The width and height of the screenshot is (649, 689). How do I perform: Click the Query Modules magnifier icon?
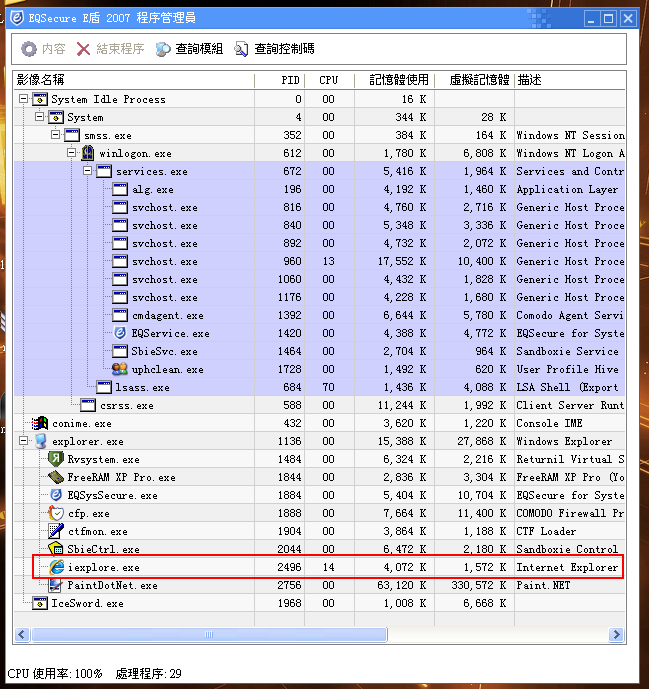pos(163,49)
